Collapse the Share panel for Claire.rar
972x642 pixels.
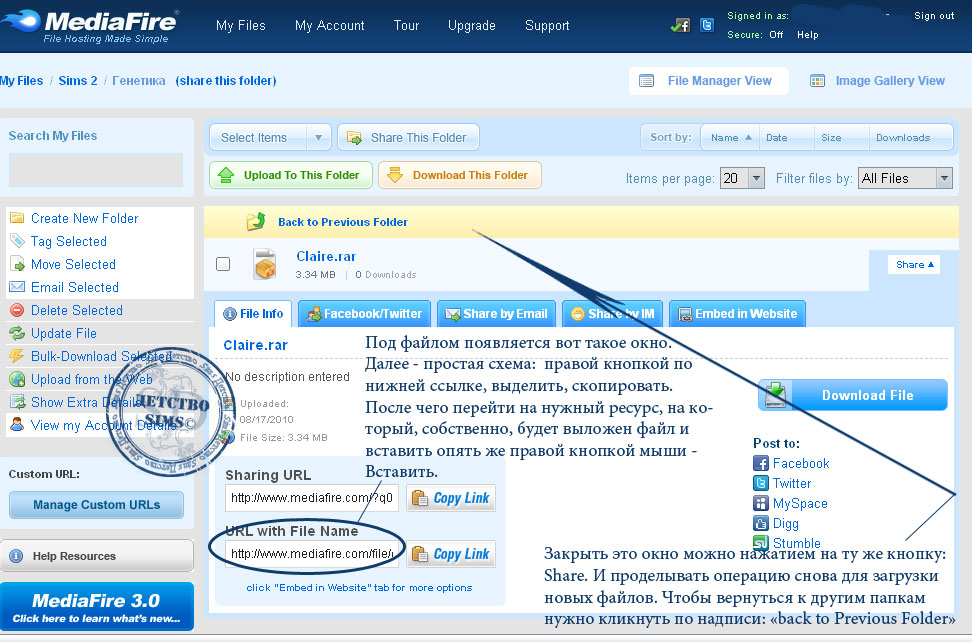pyautogui.click(x=914, y=265)
